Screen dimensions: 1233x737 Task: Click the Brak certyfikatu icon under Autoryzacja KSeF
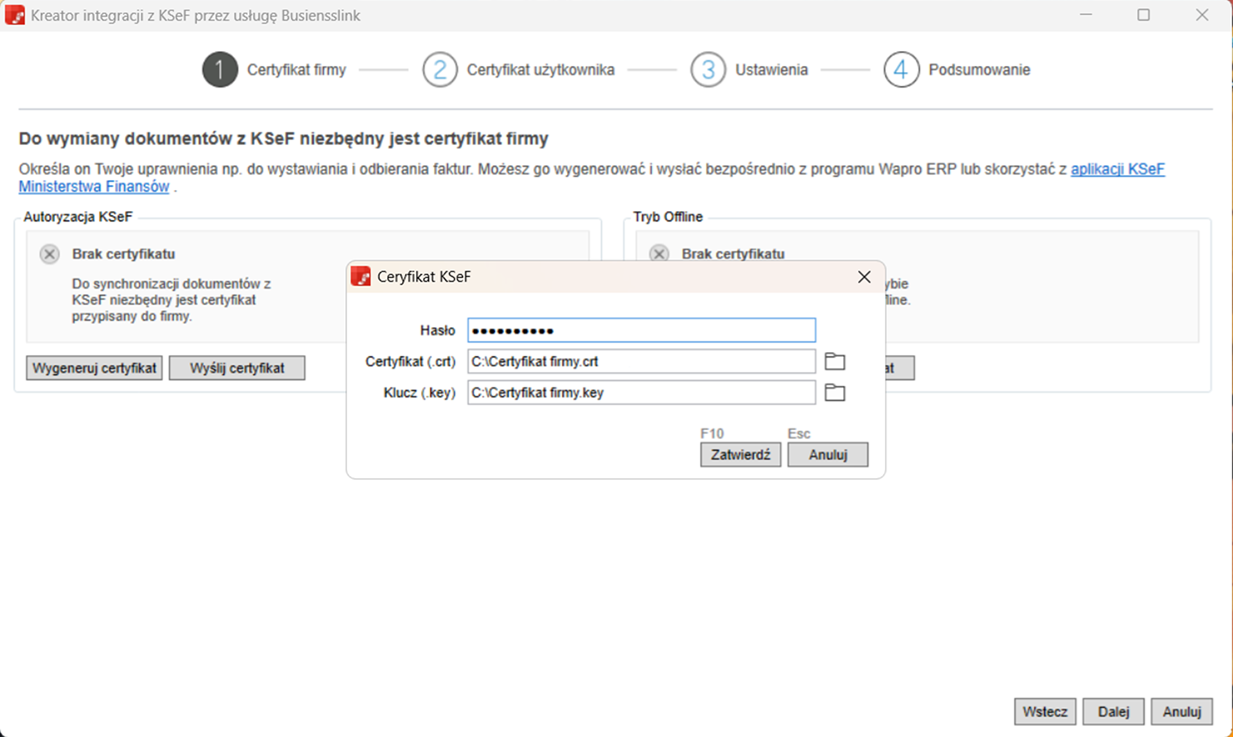49,254
